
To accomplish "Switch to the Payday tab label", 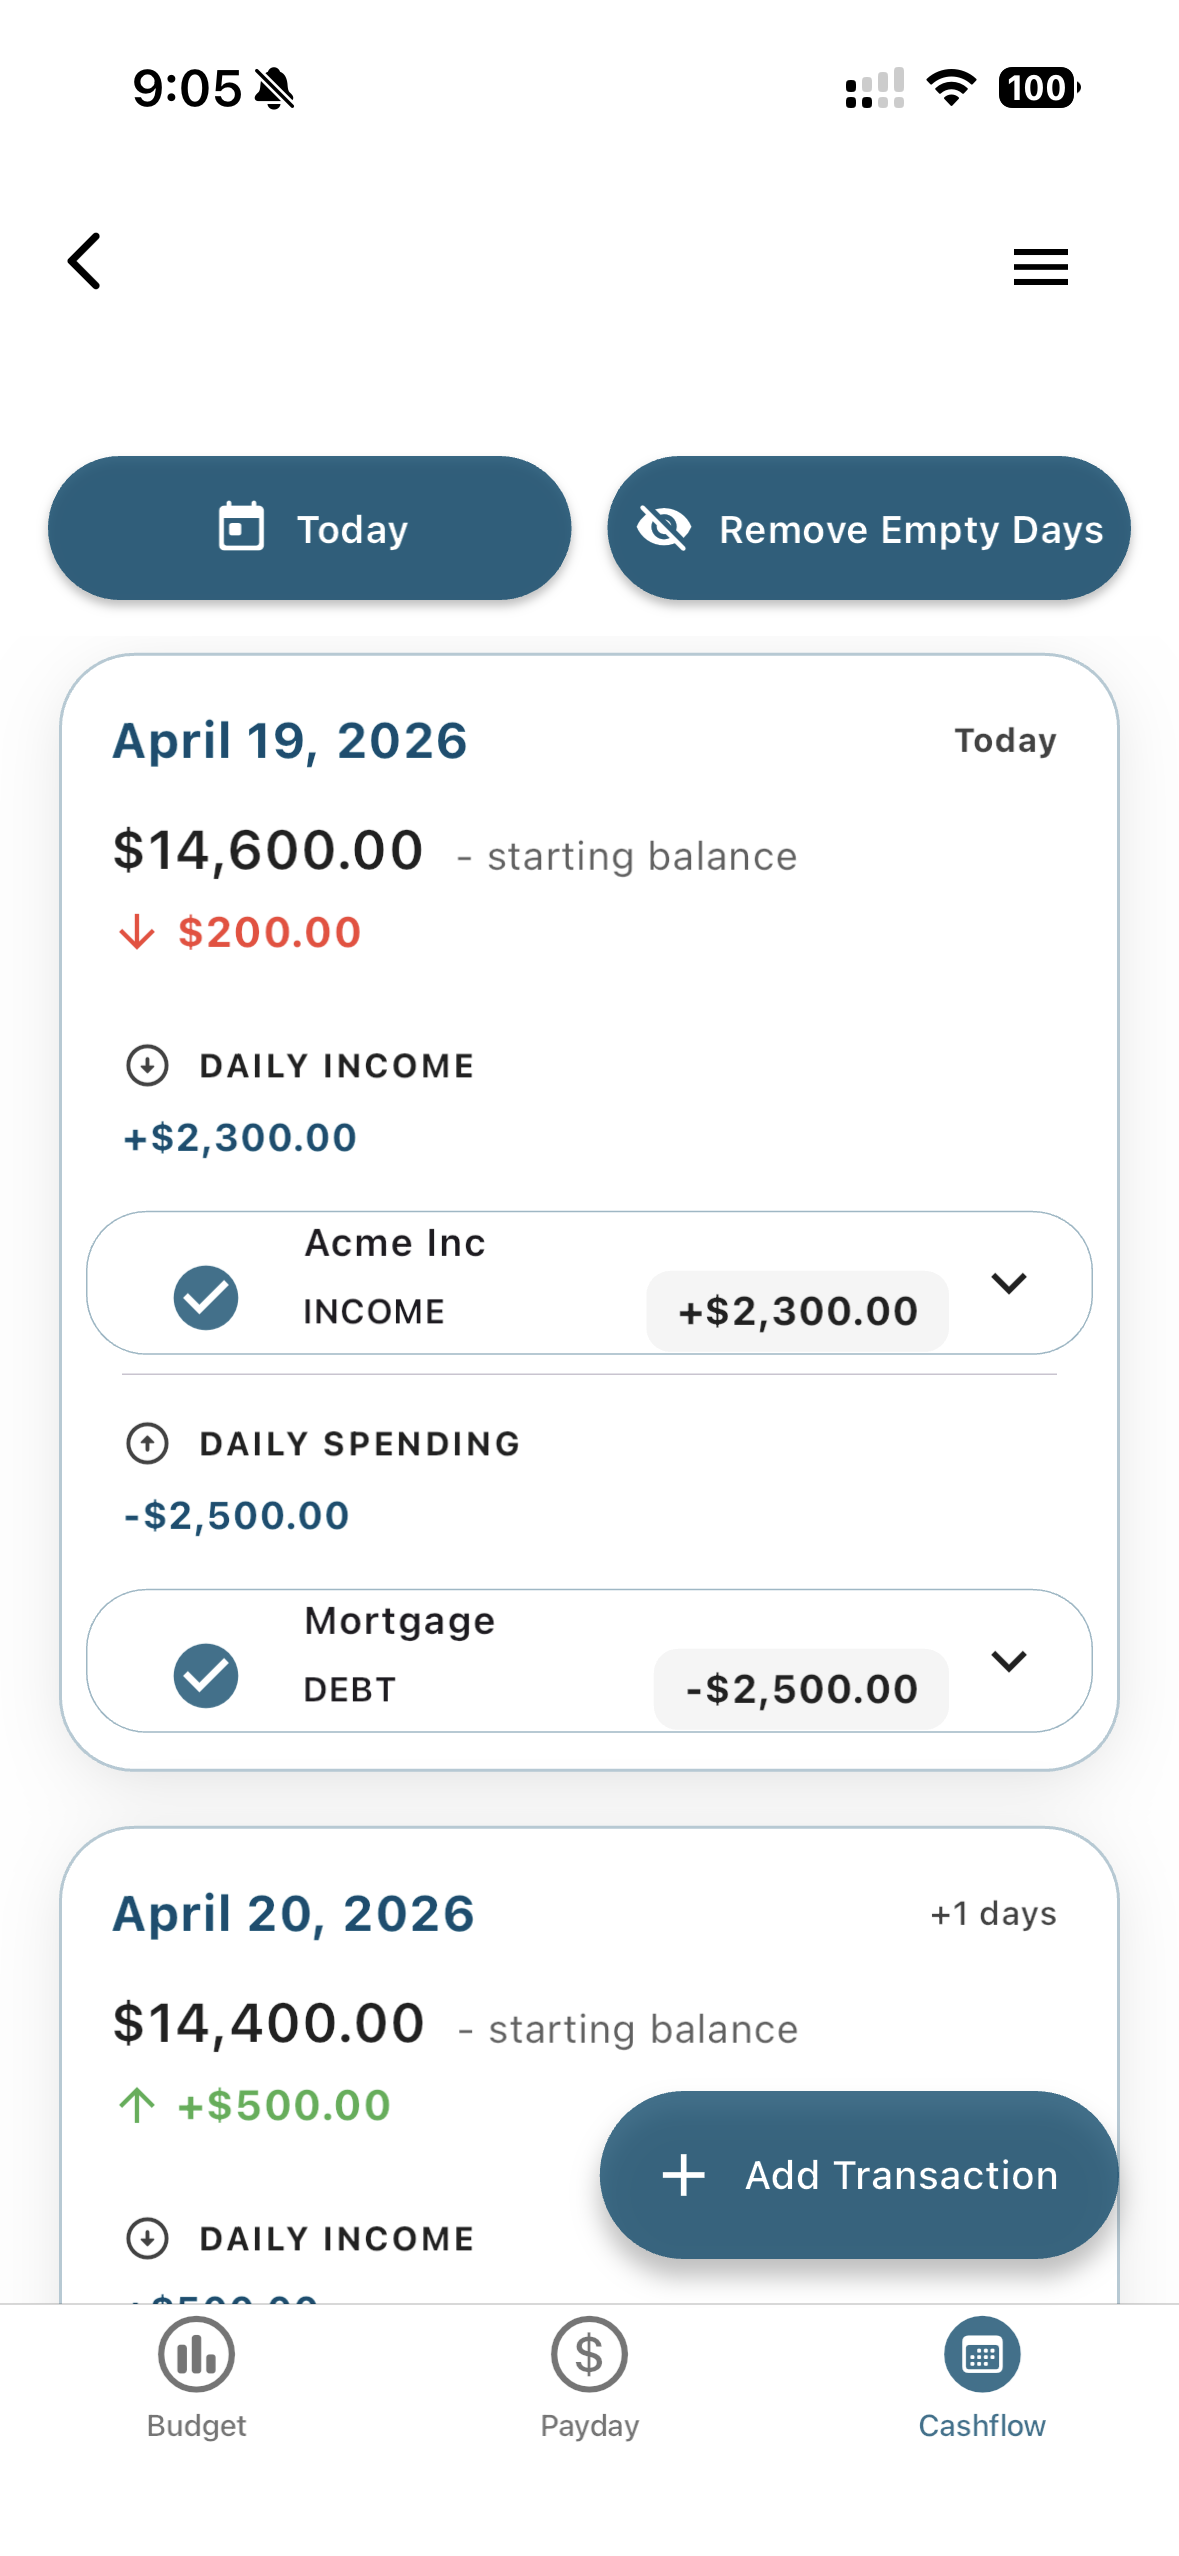I will [589, 2426].
